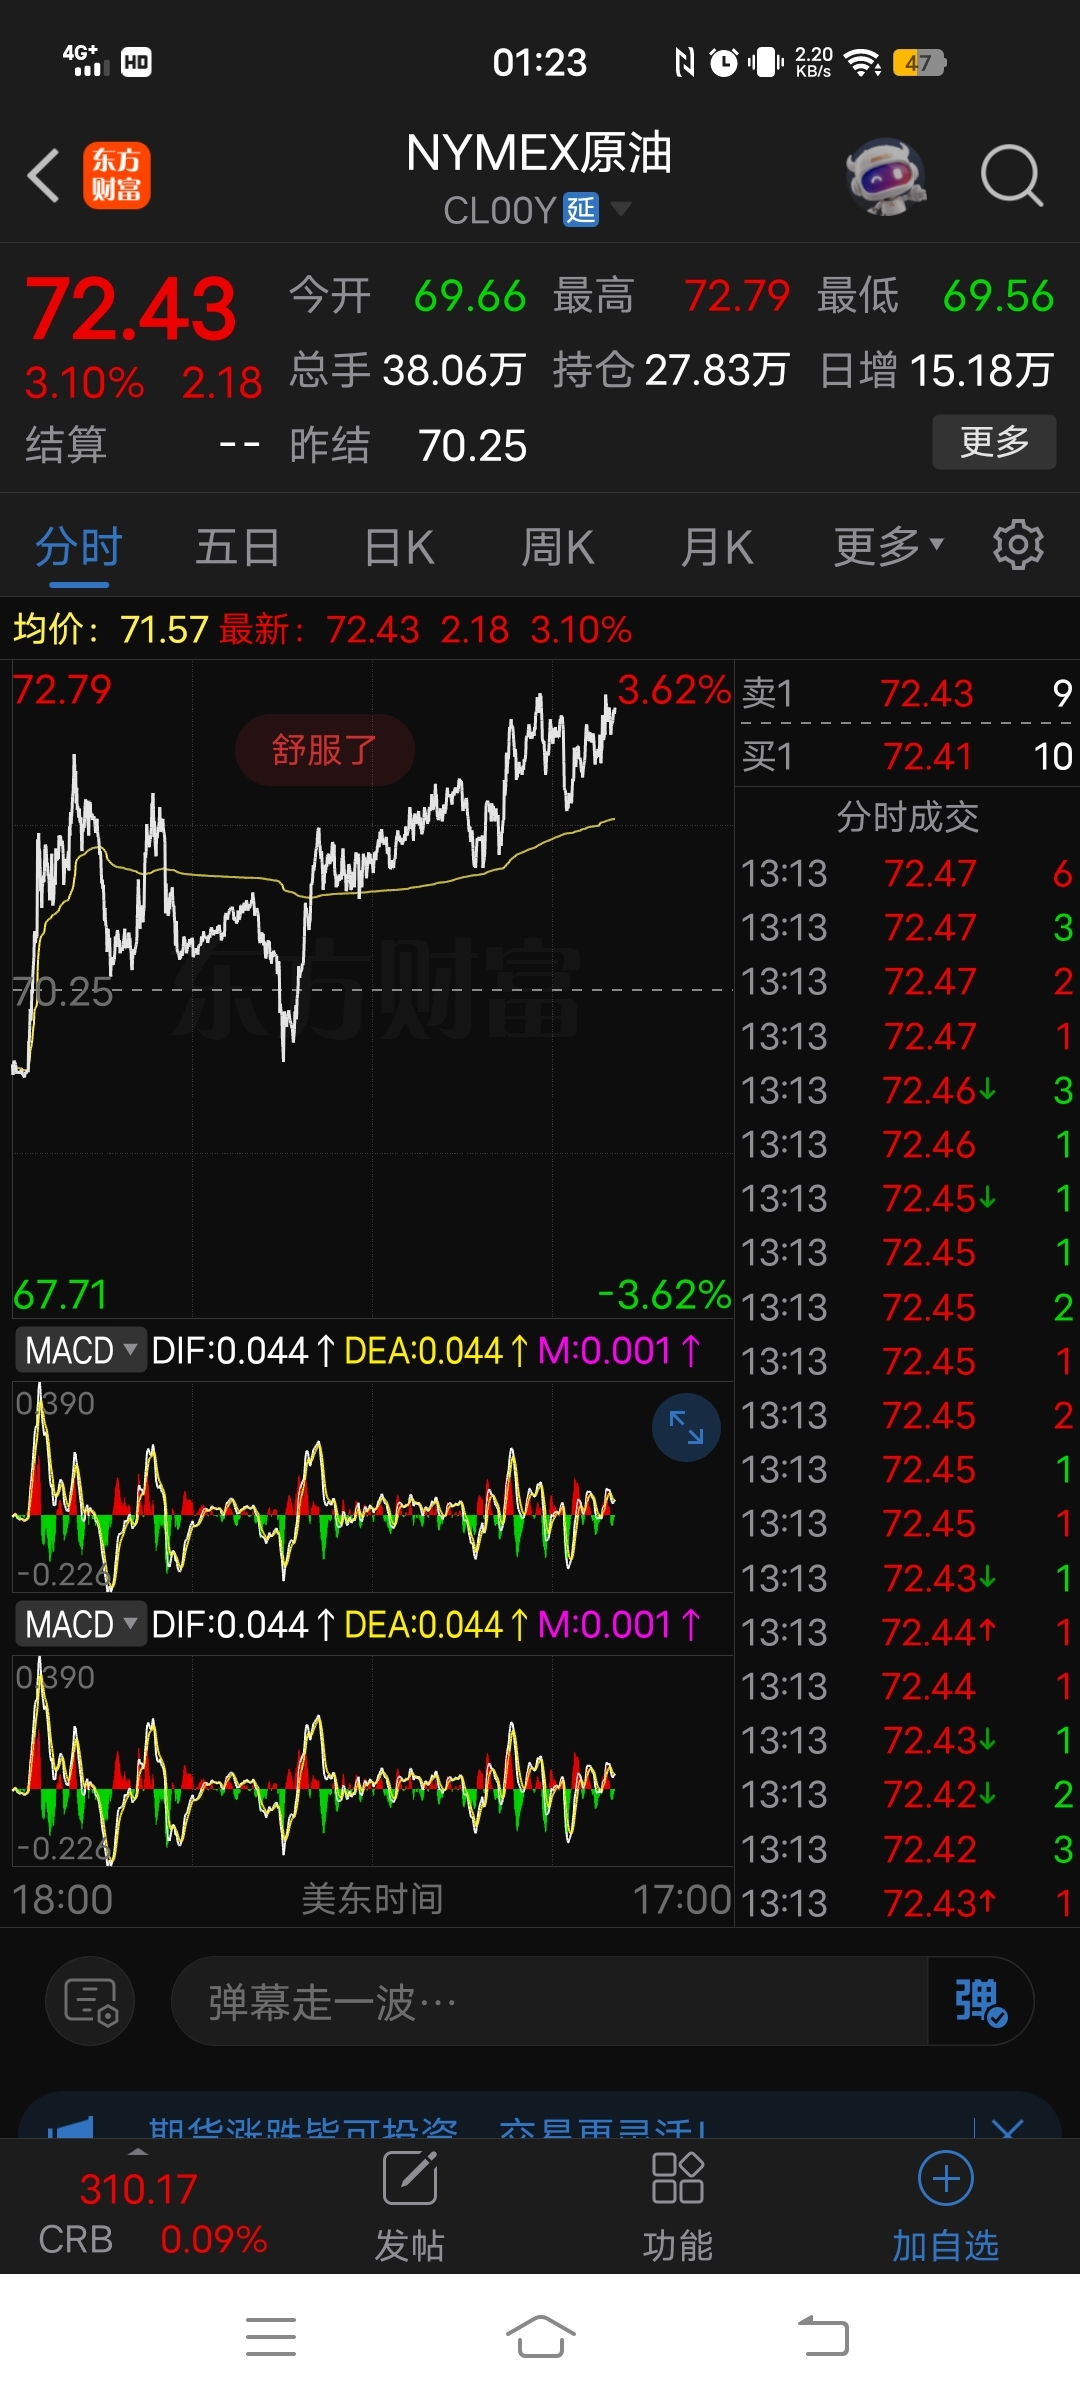Viewport: 1080px width, 2400px height.
Task: Tap the 更多 quote details button
Action: (x=994, y=441)
